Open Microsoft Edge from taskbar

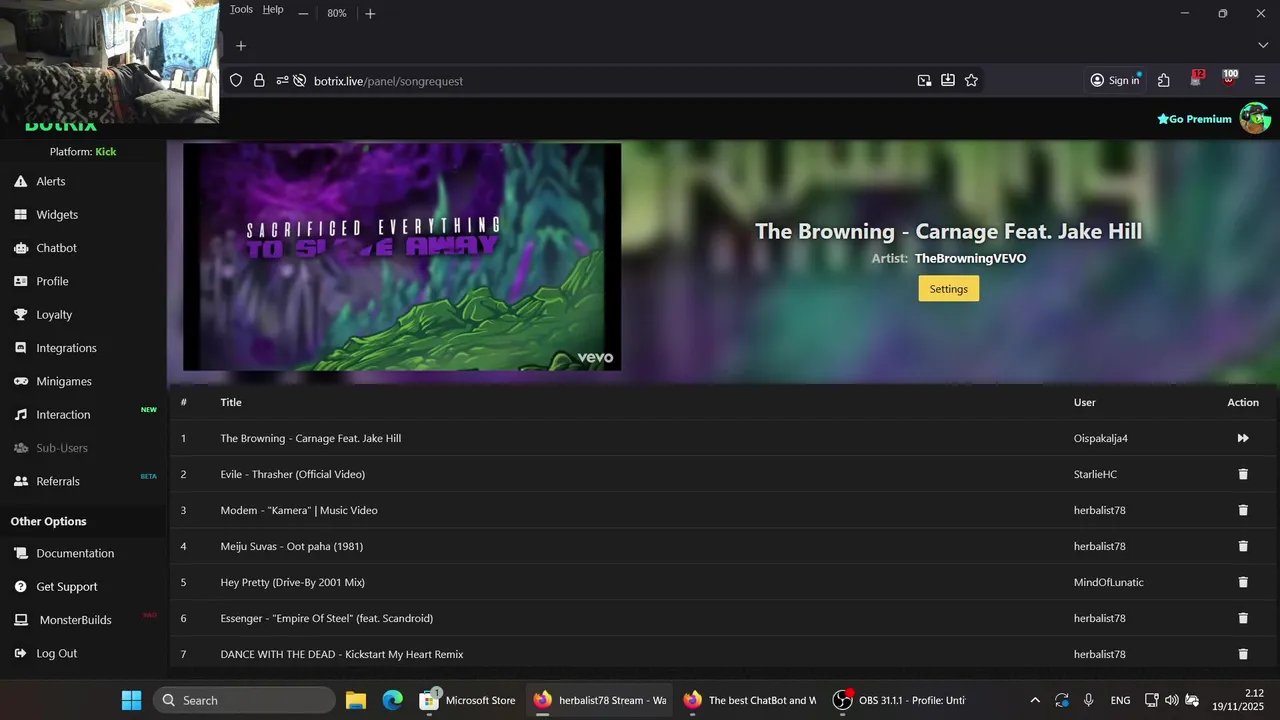pyautogui.click(x=393, y=700)
